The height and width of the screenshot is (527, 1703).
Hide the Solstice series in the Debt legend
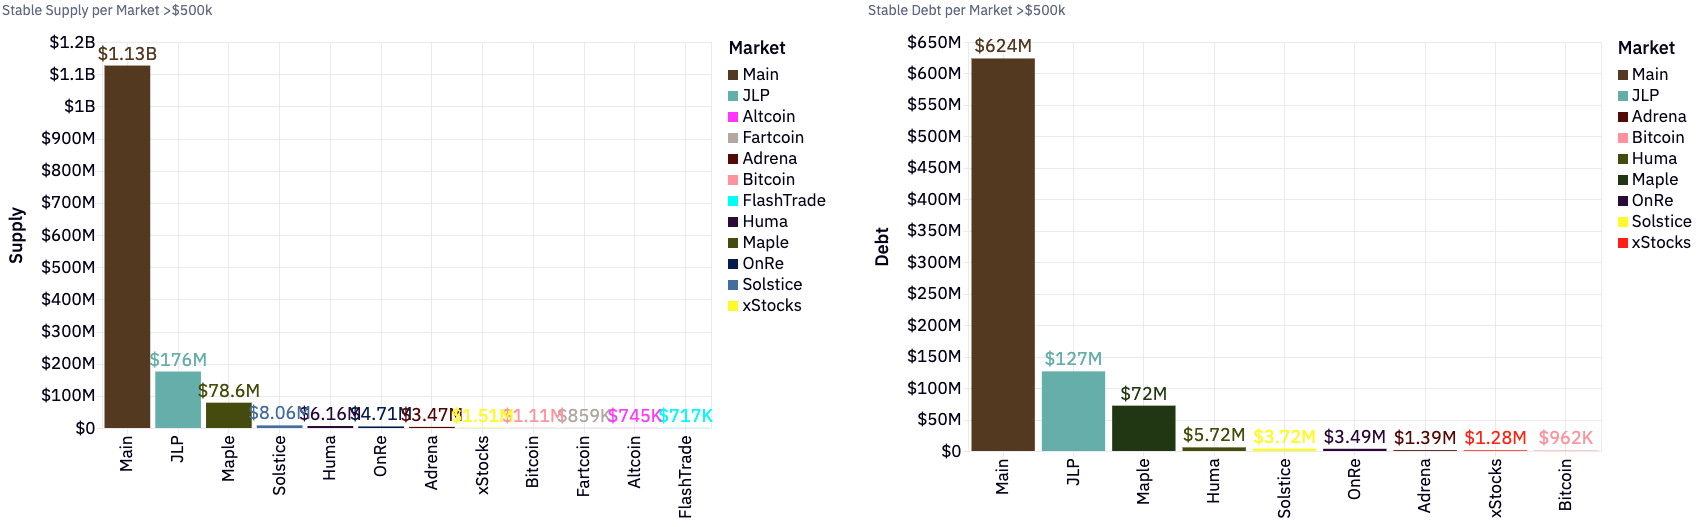coord(1661,222)
